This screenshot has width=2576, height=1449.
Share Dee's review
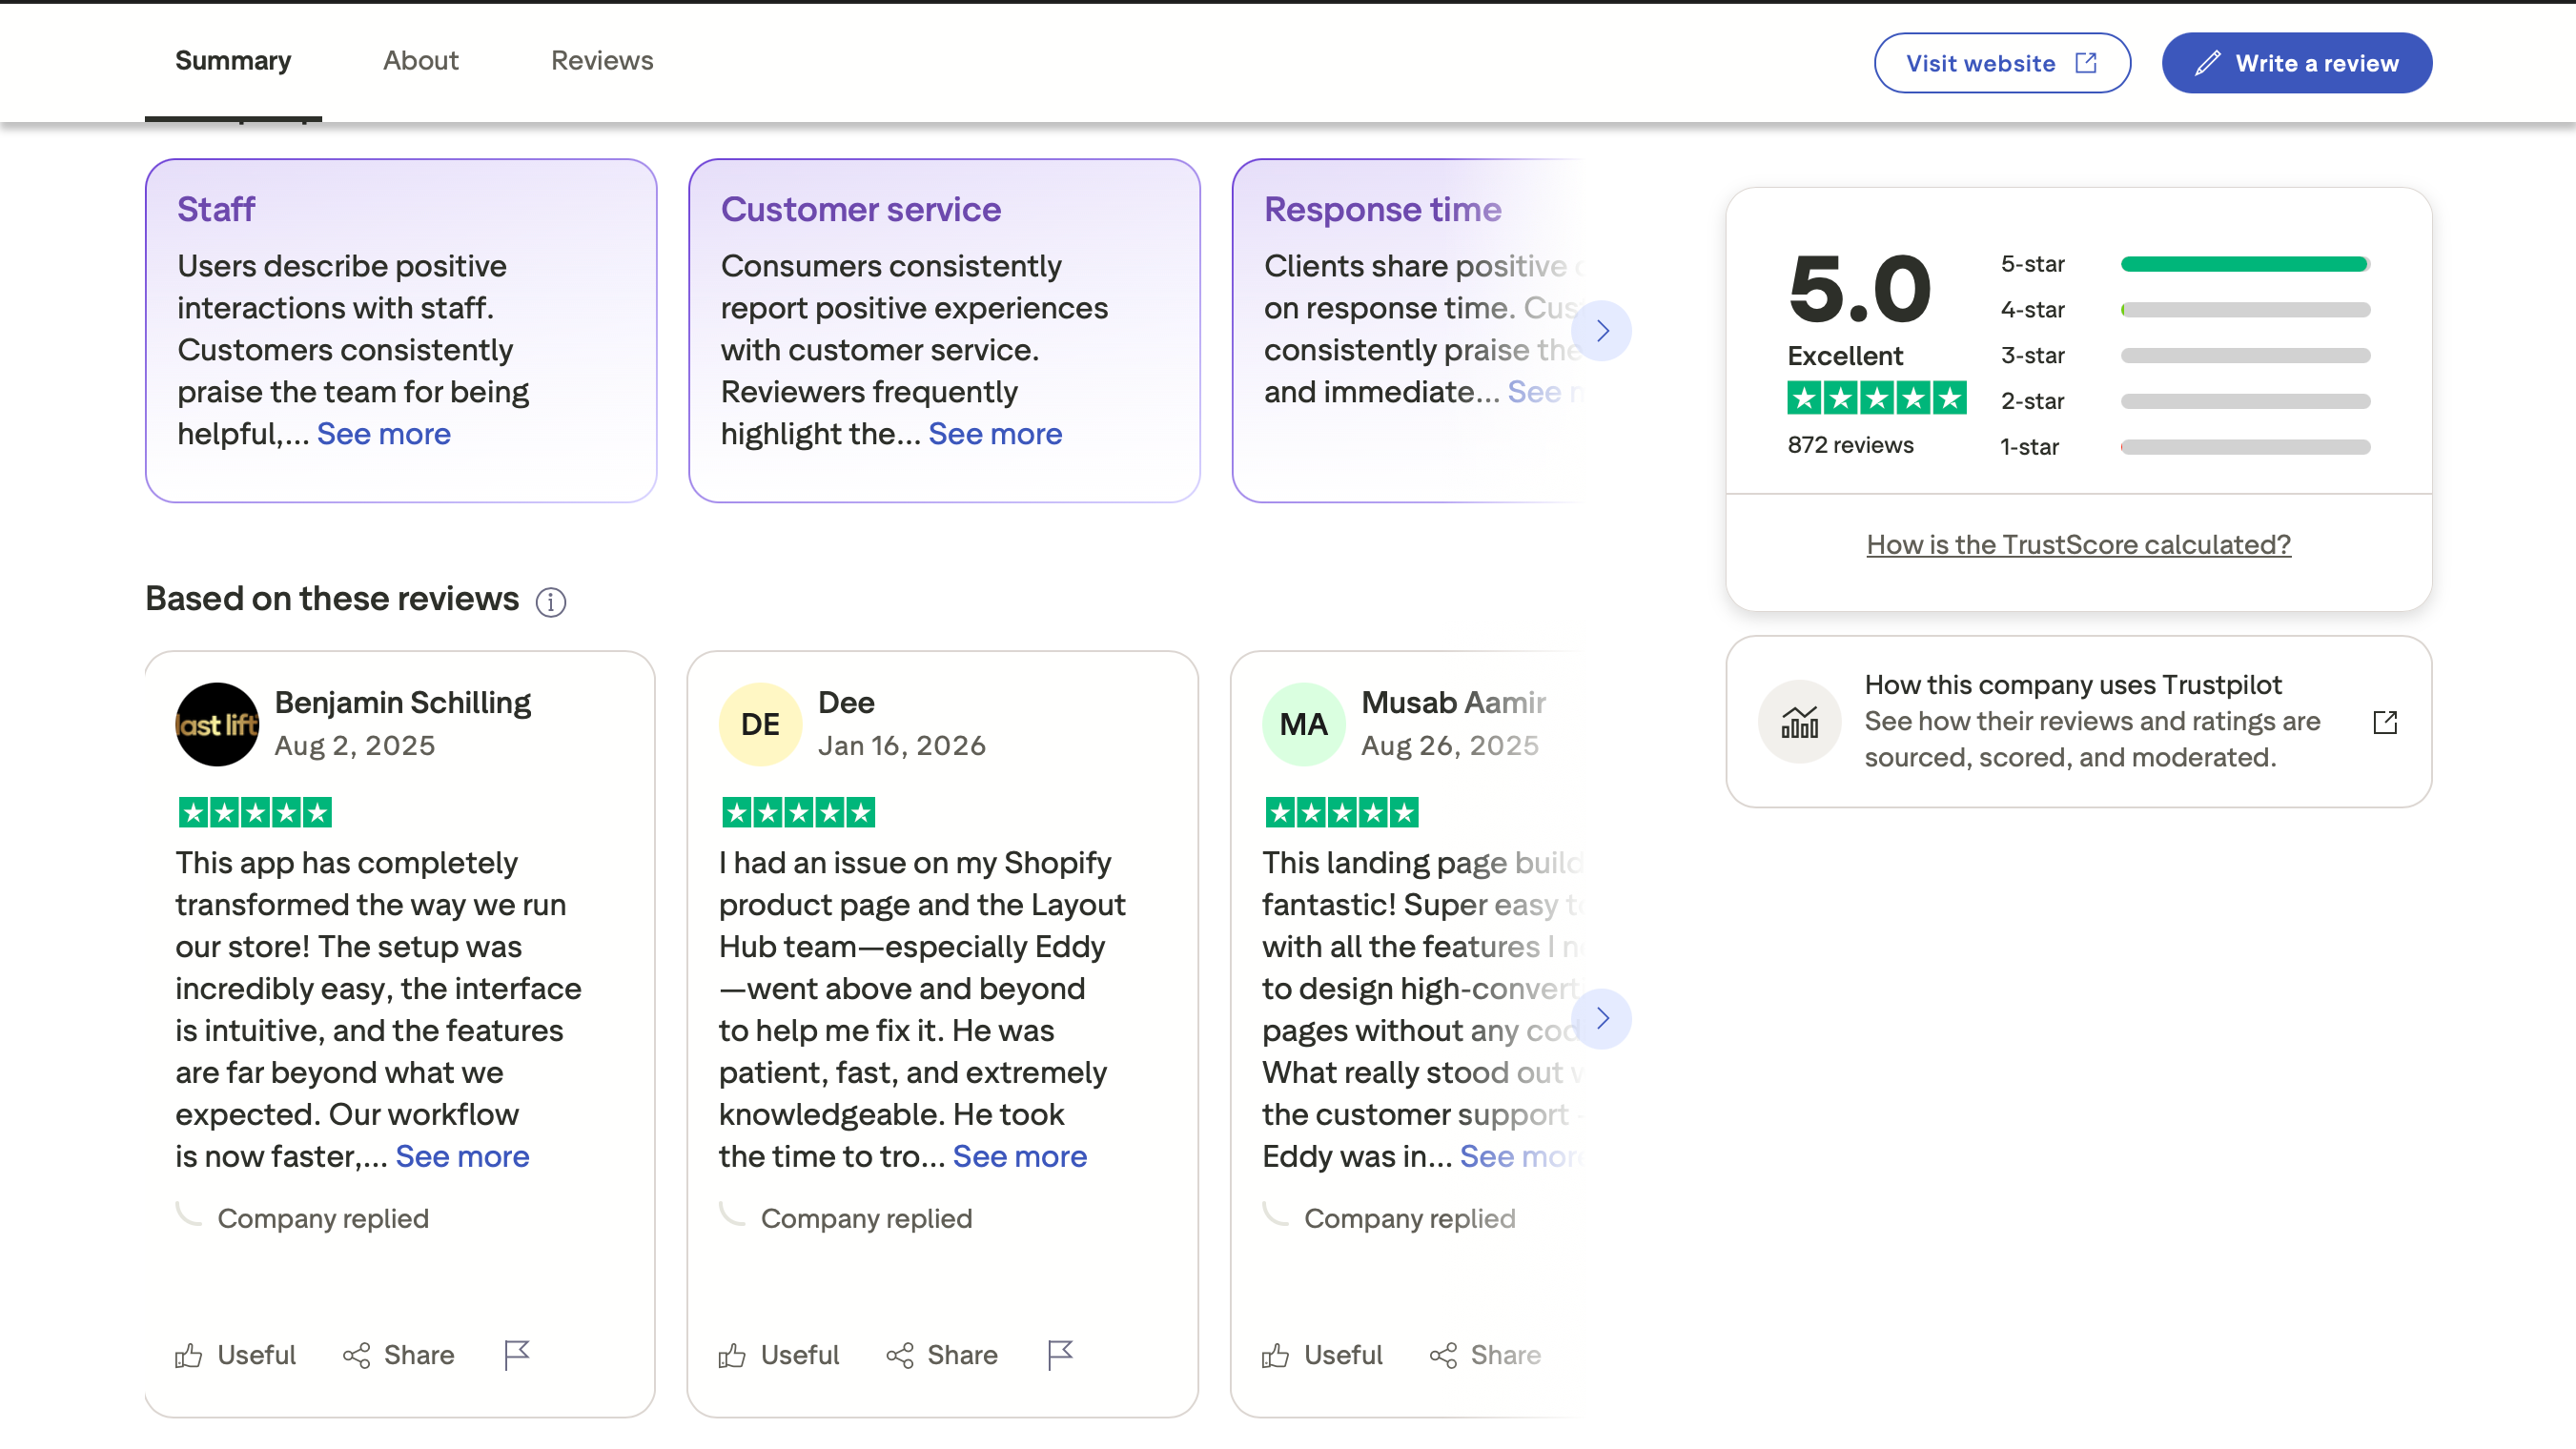(x=941, y=1354)
